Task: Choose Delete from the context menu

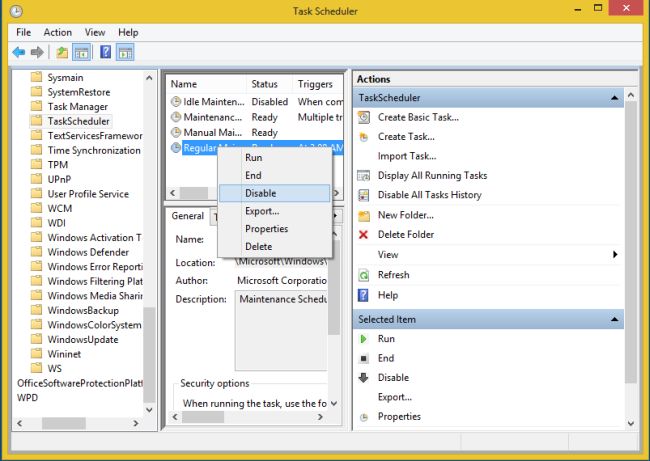Action: click(x=275, y=247)
